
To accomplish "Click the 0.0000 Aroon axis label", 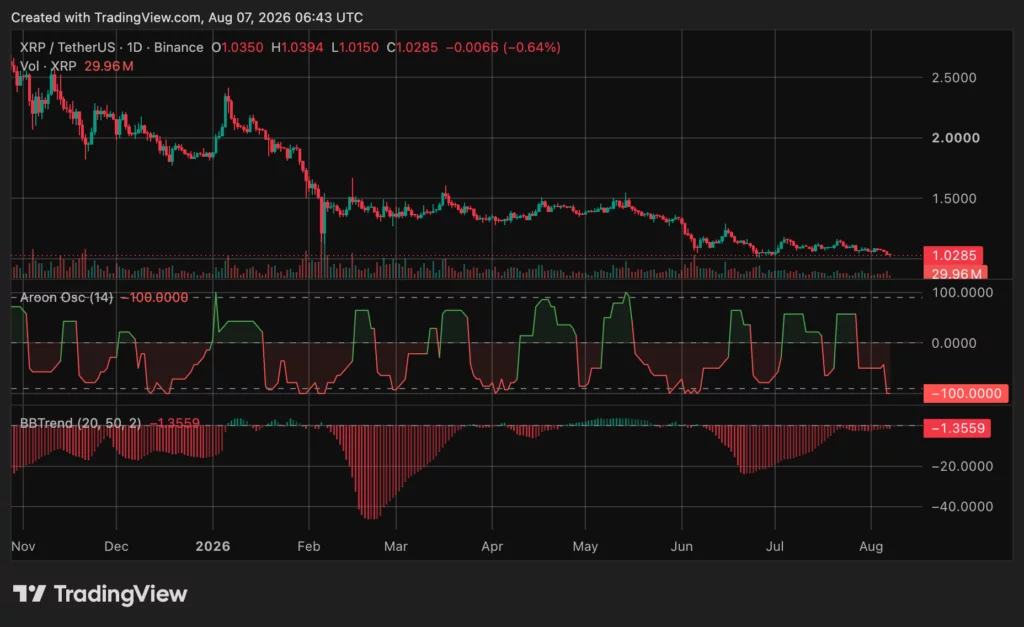I will tap(954, 343).
